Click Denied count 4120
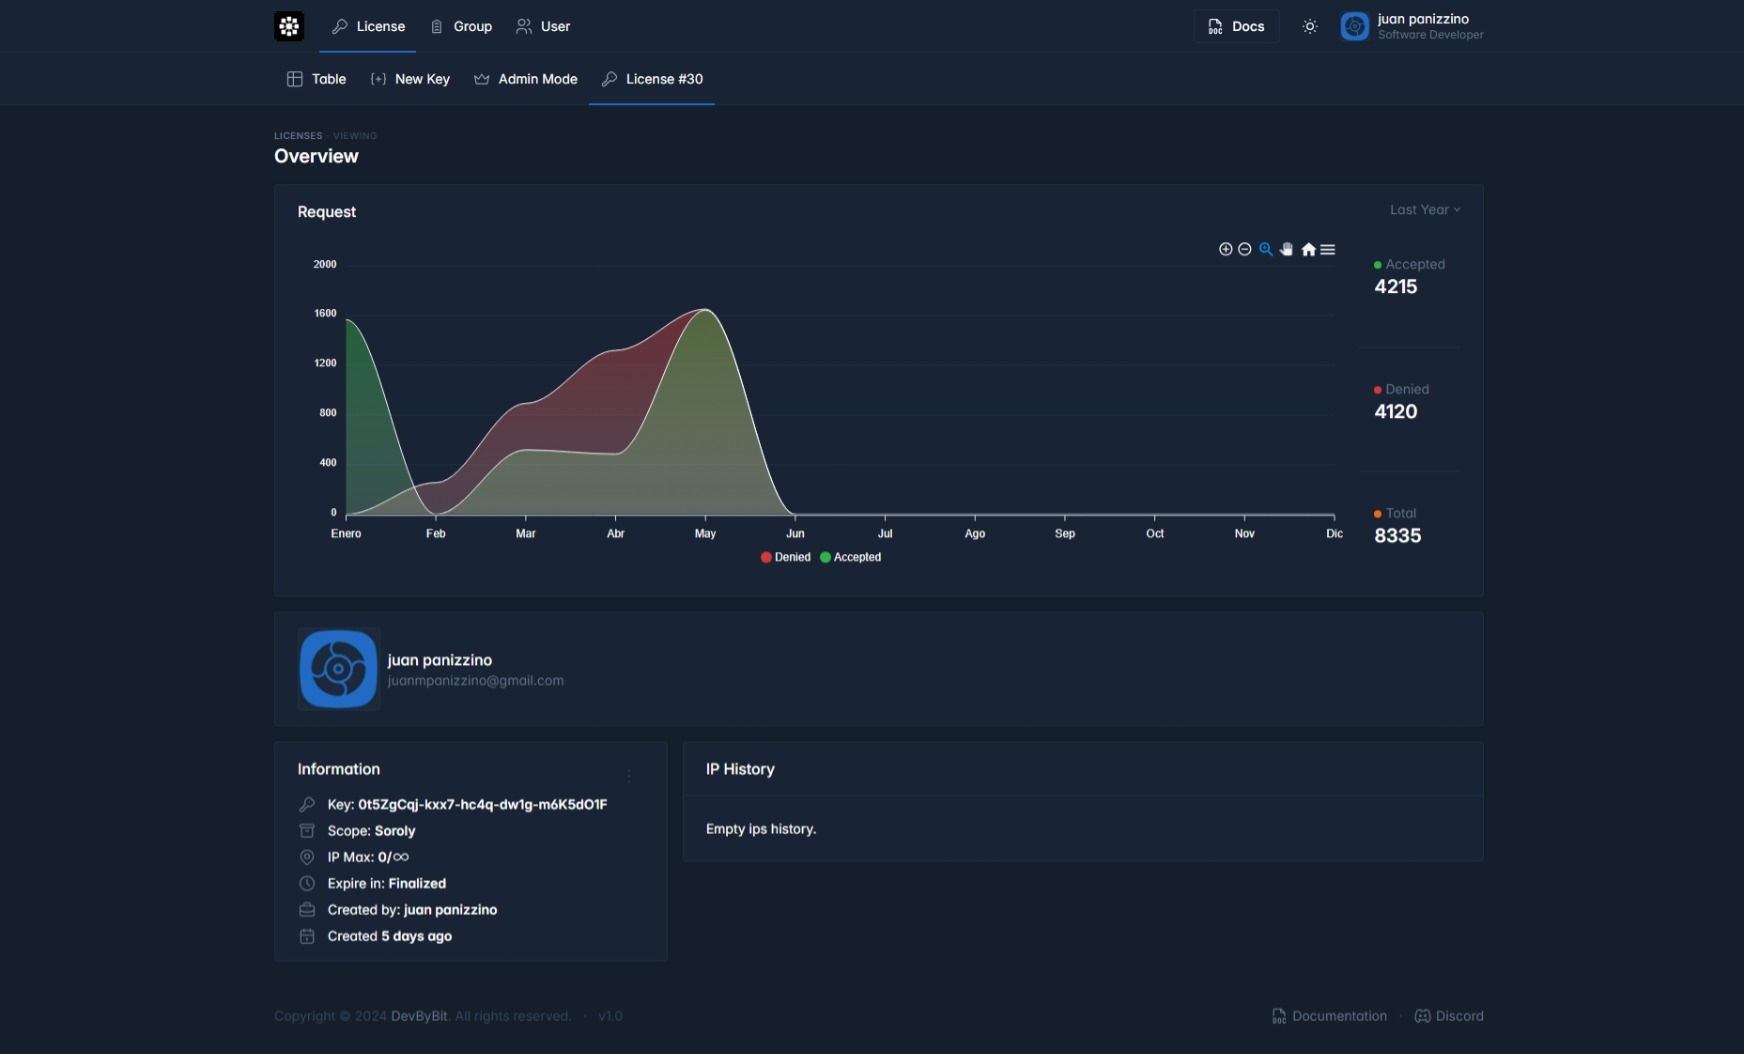The width and height of the screenshot is (1744, 1054). (x=1396, y=412)
